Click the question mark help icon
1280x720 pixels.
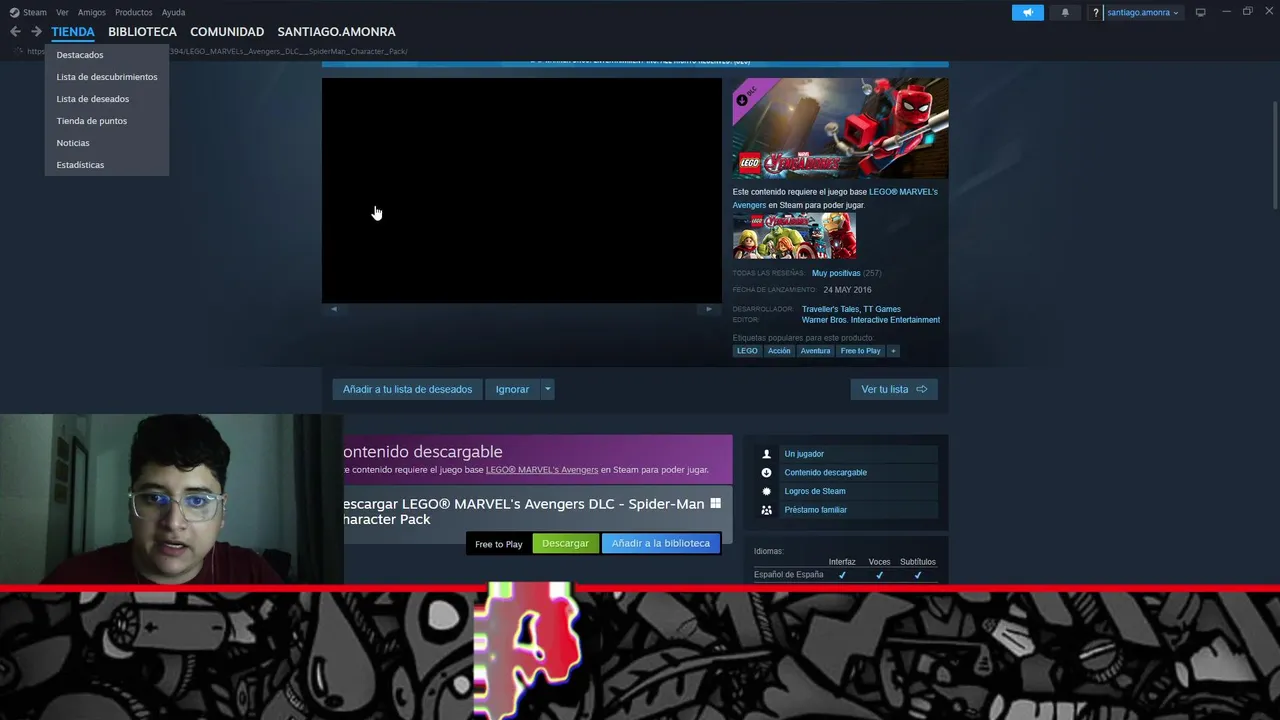[1096, 12]
